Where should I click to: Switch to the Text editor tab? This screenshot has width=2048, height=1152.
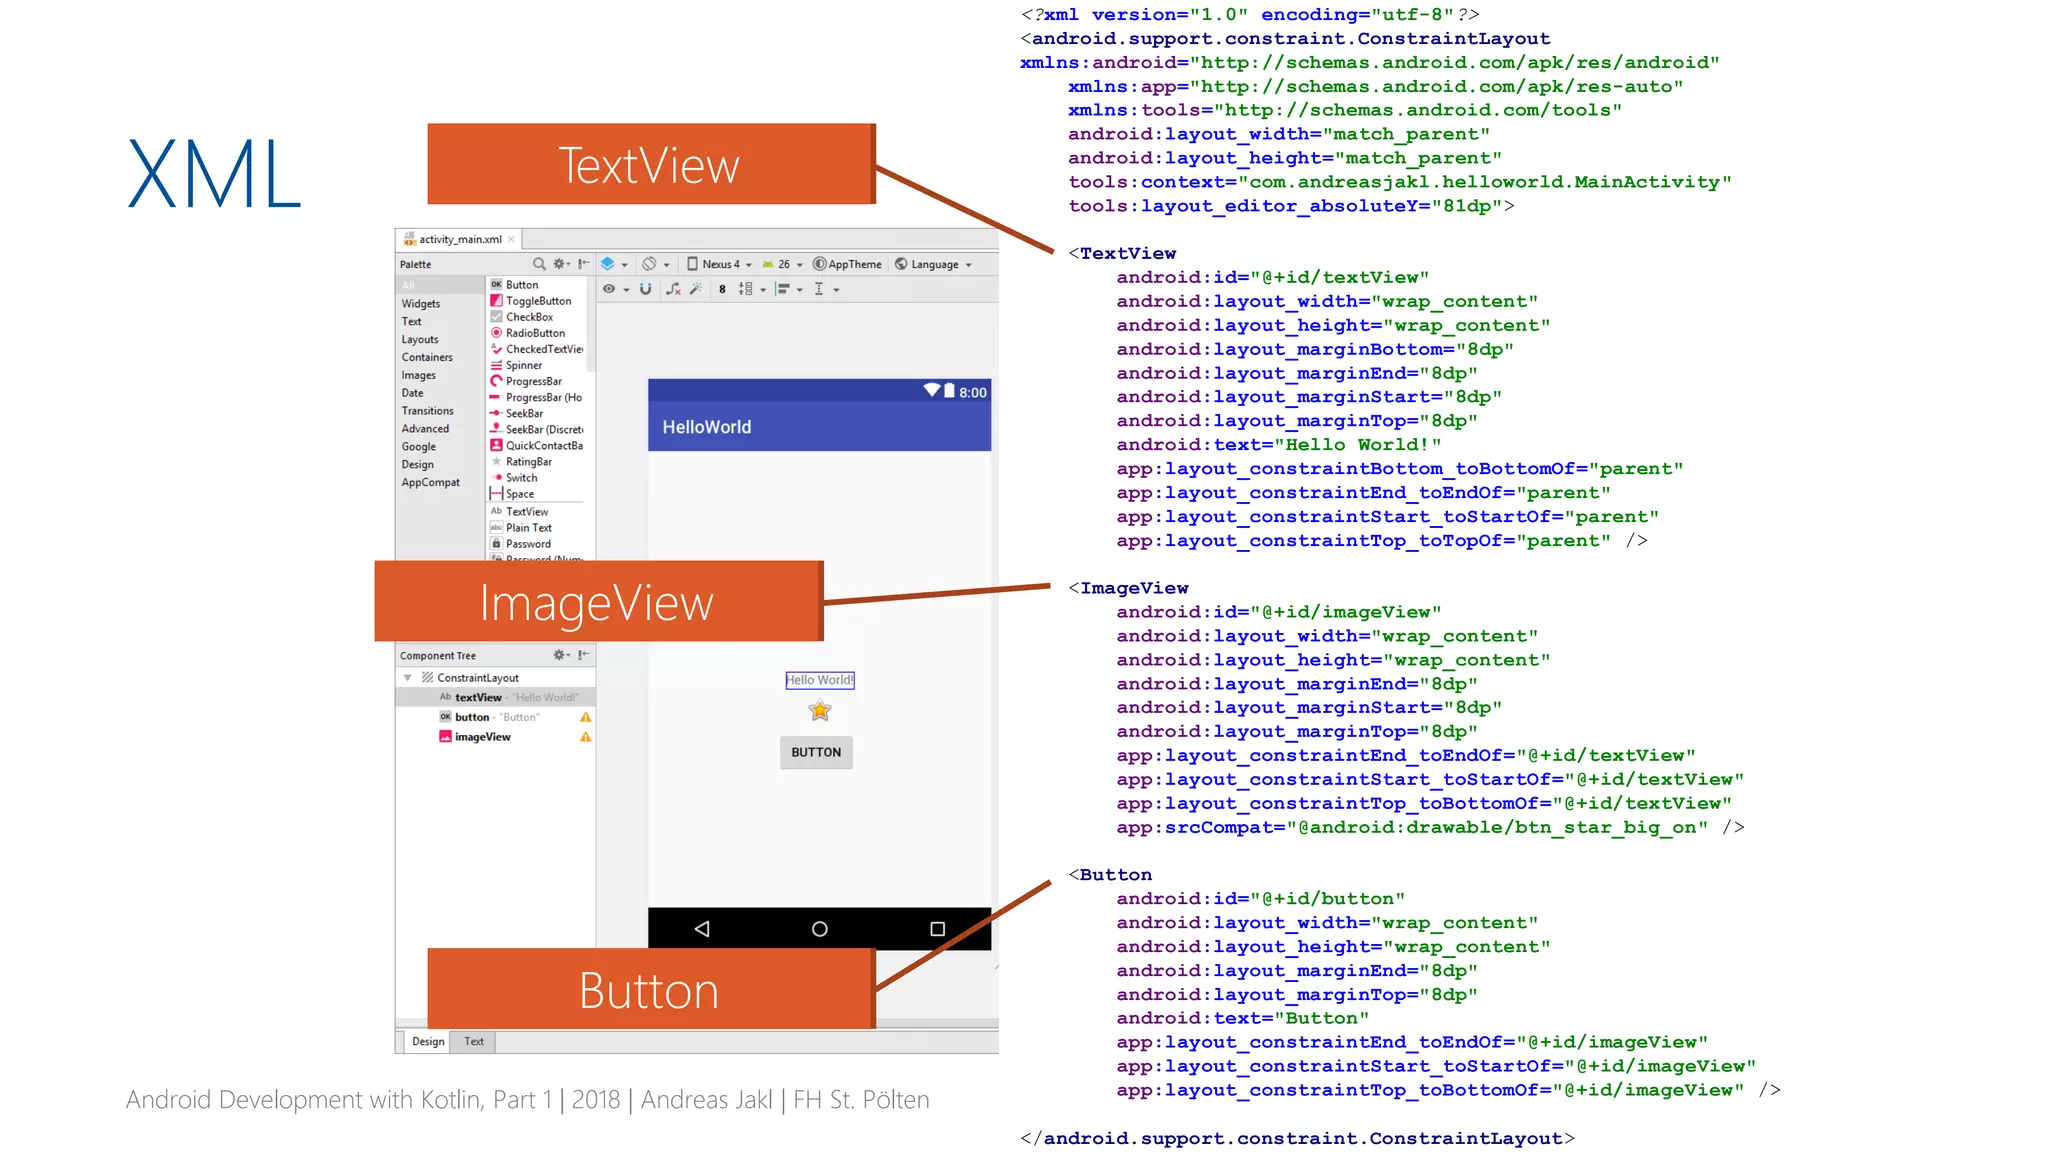click(473, 1042)
